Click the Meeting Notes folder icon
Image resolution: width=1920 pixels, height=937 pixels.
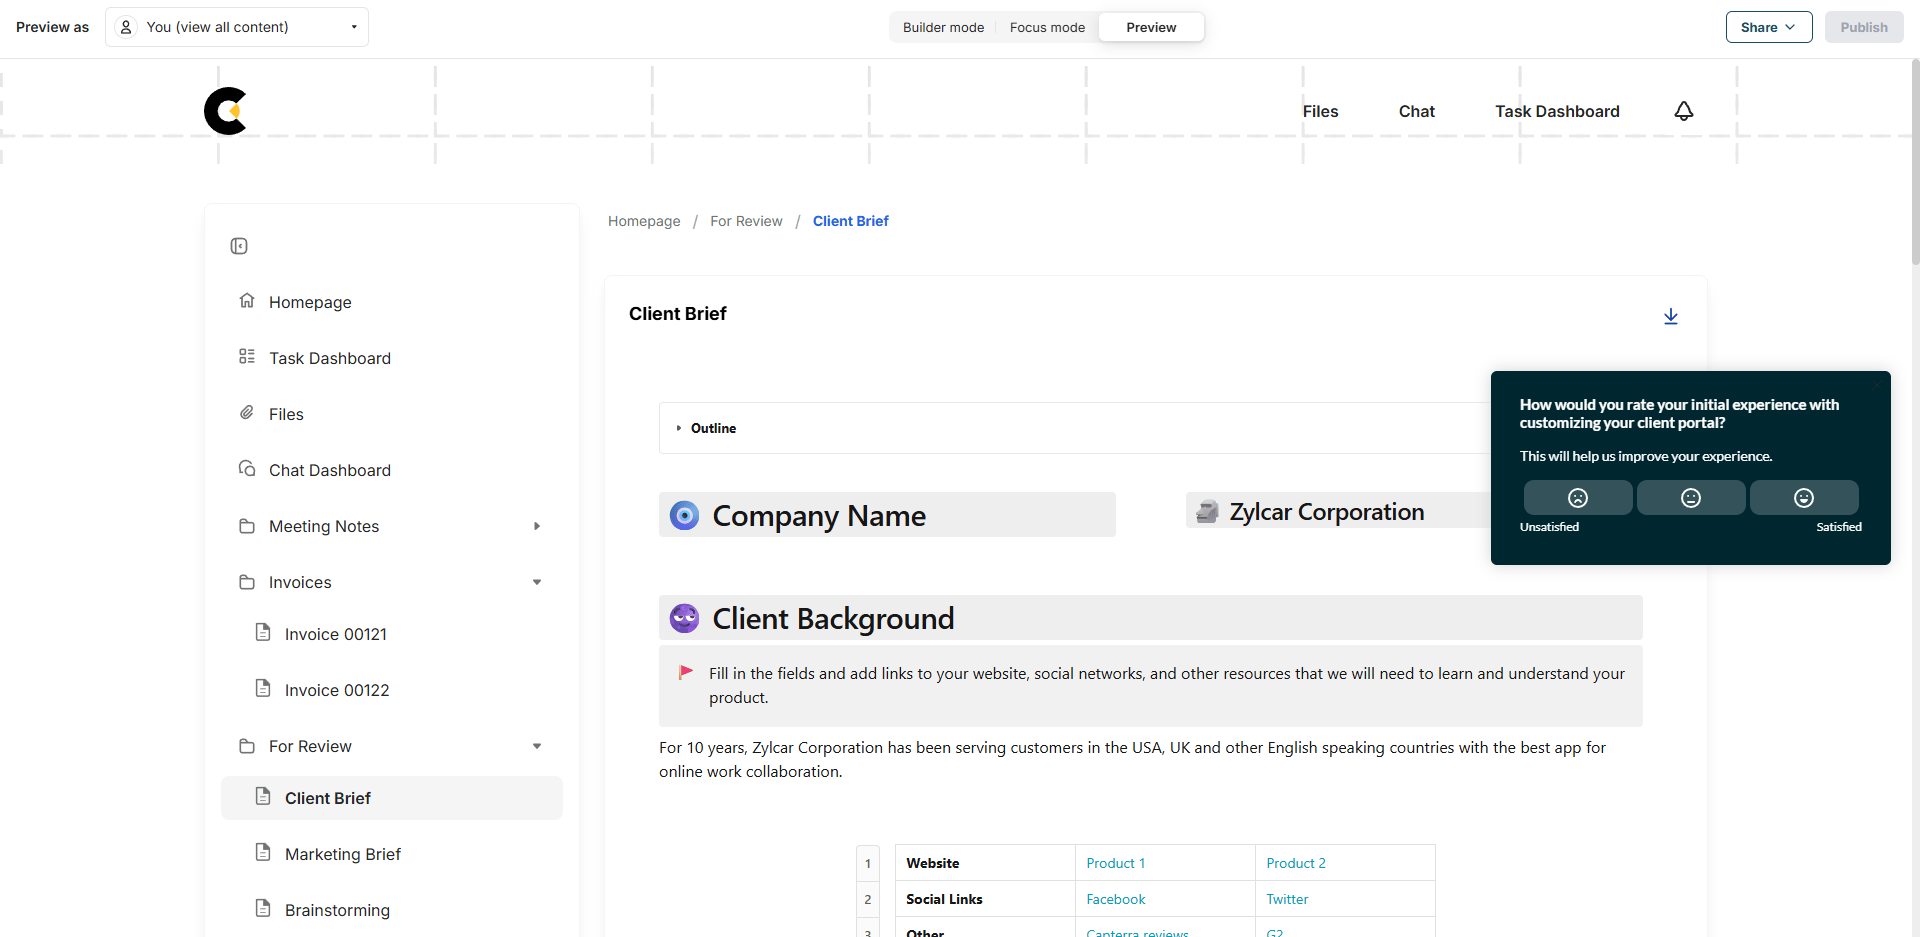(x=247, y=525)
